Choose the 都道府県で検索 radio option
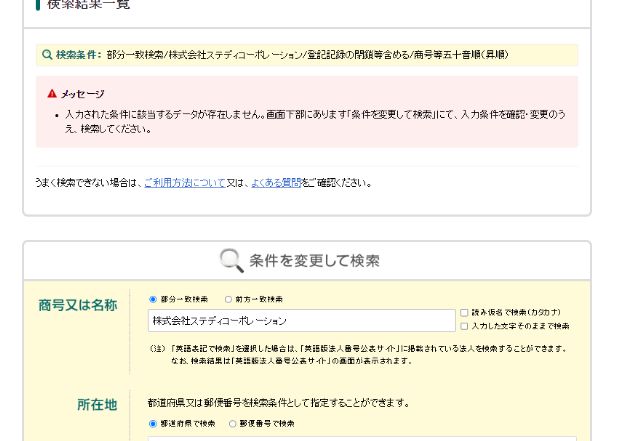This screenshot has height=441, width=640. coord(153,423)
